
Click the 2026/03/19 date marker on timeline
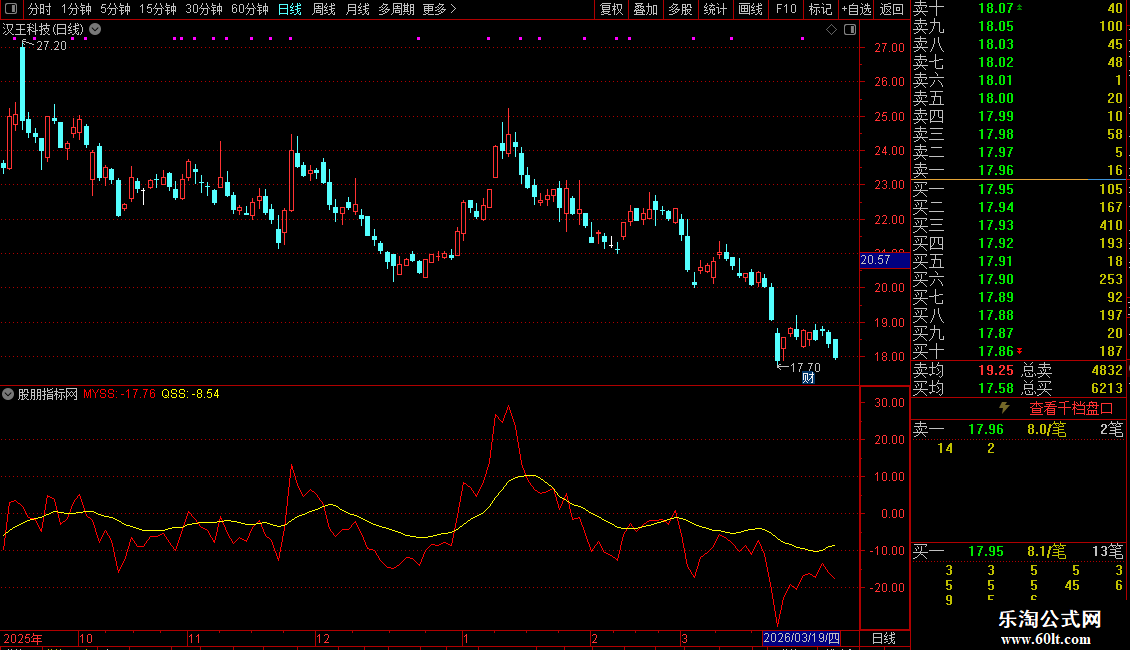[801, 638]
